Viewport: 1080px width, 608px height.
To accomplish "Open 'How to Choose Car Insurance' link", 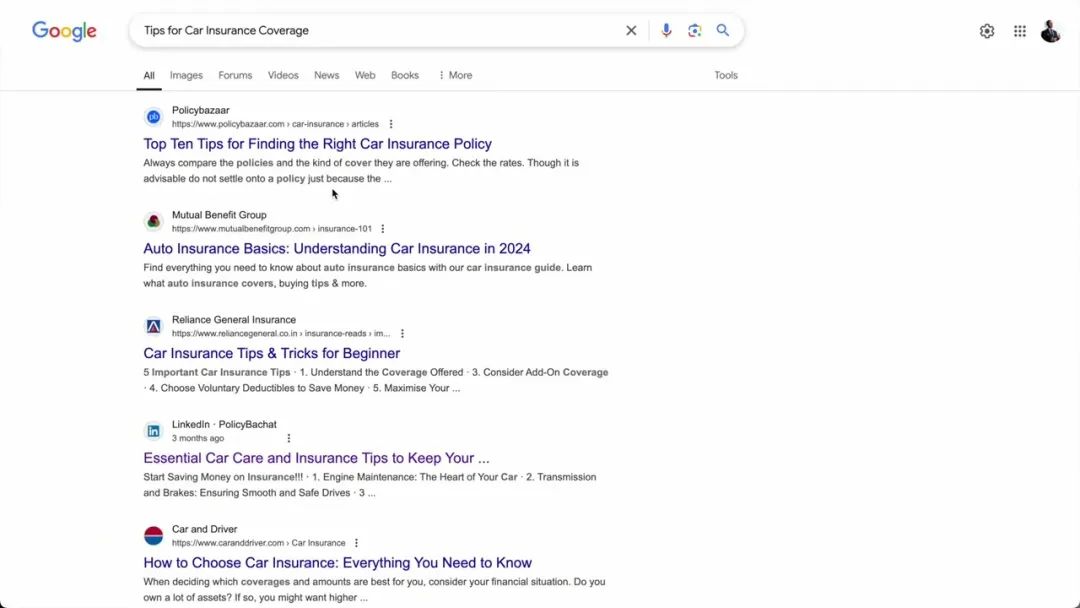I will (337, 563).
